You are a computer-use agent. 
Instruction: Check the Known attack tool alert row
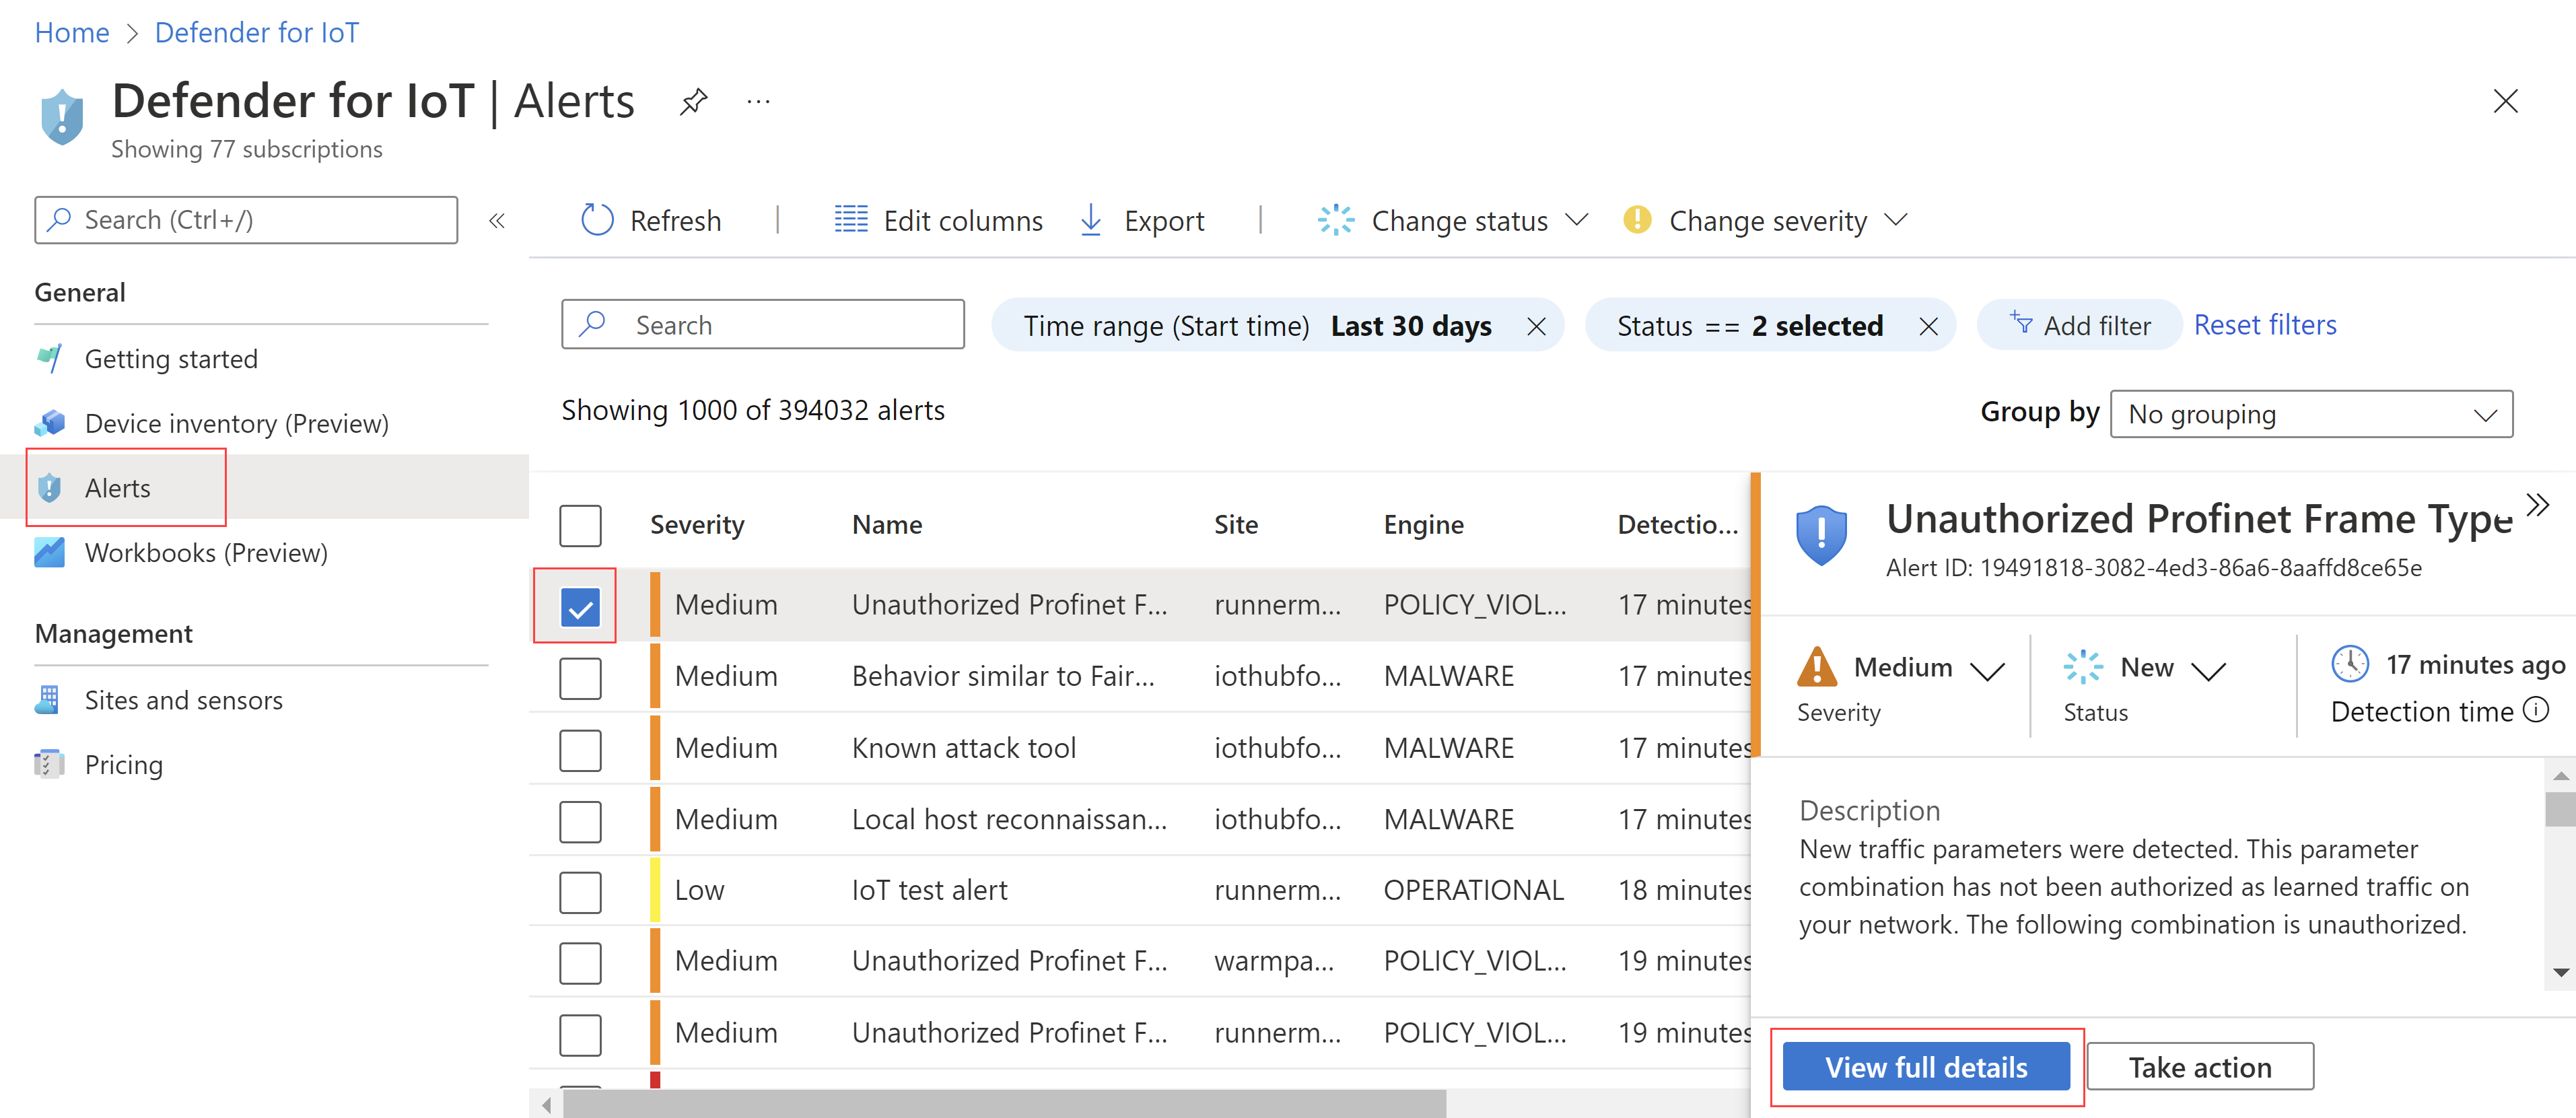click(580, 749)
